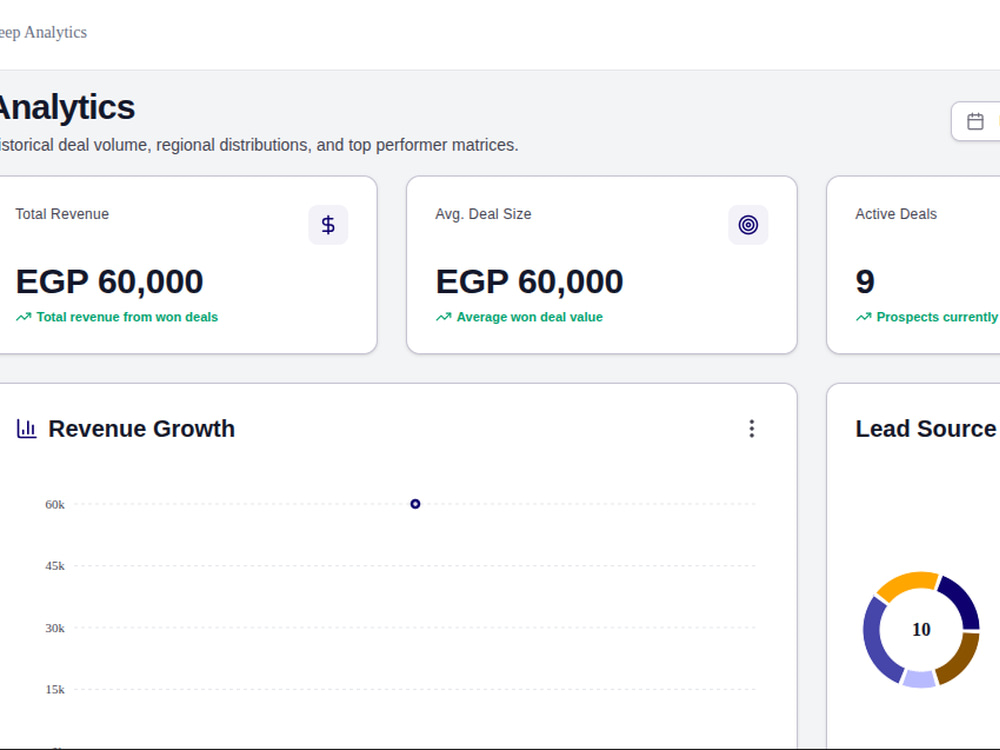Click the donut center total 10

(921, 629)
